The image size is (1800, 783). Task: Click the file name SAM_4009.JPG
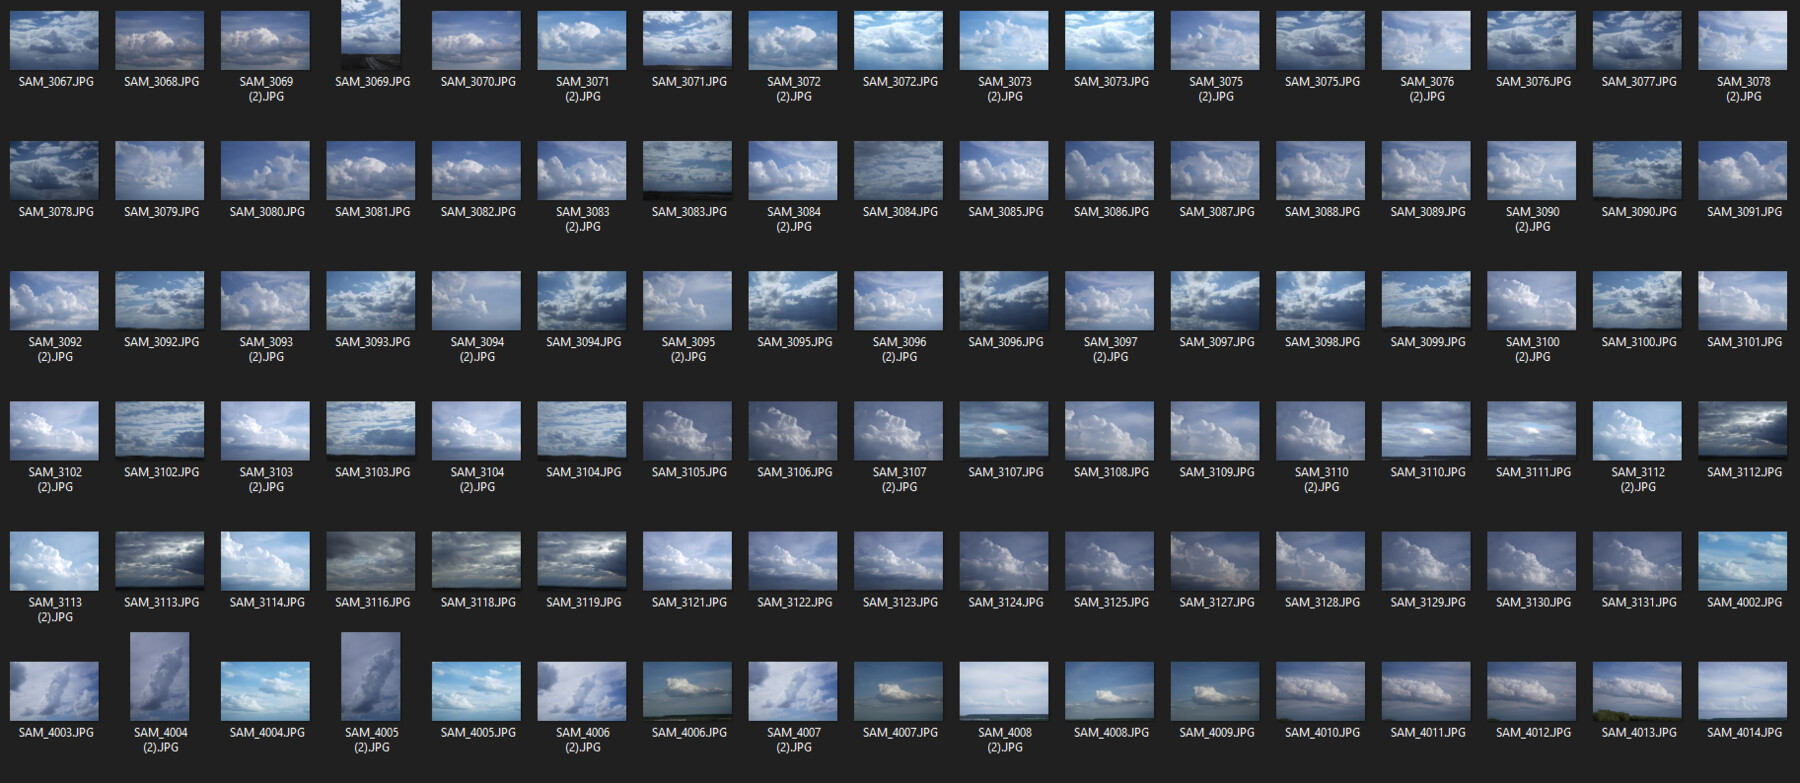pos(1216,733)
